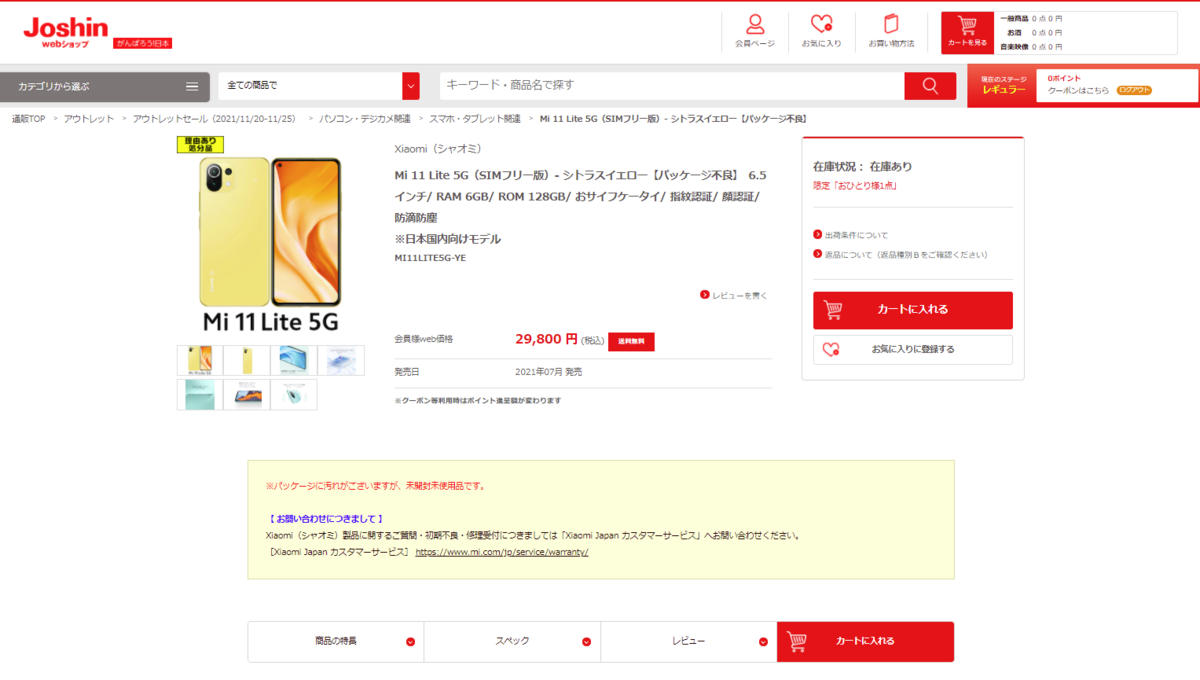Click the red dropdown arrow of search category

coord(411,86)
